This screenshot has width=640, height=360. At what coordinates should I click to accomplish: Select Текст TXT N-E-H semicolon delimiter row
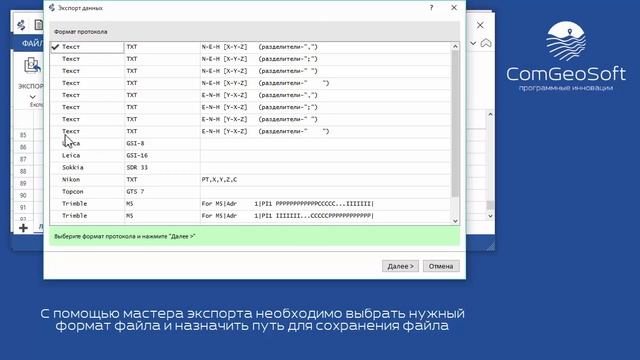tap(250, 59)
